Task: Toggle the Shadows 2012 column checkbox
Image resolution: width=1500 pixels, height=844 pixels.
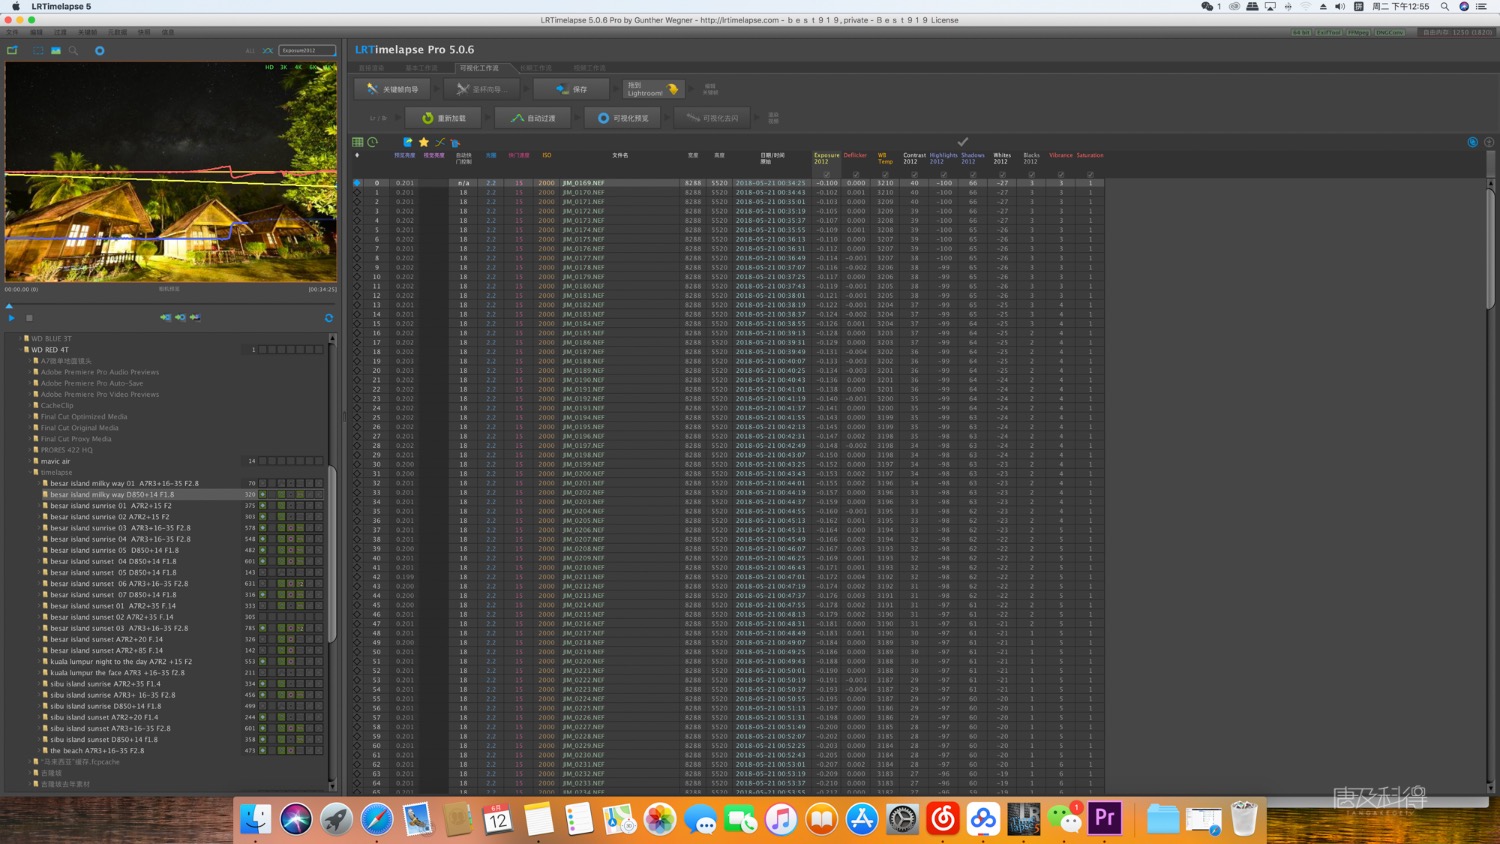Action: (972, 174)
